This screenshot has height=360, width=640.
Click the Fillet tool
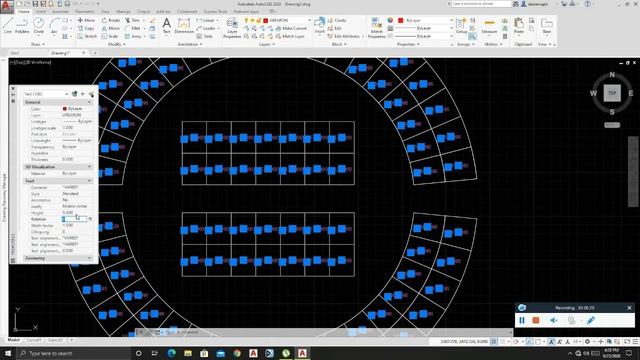point(133,28)
